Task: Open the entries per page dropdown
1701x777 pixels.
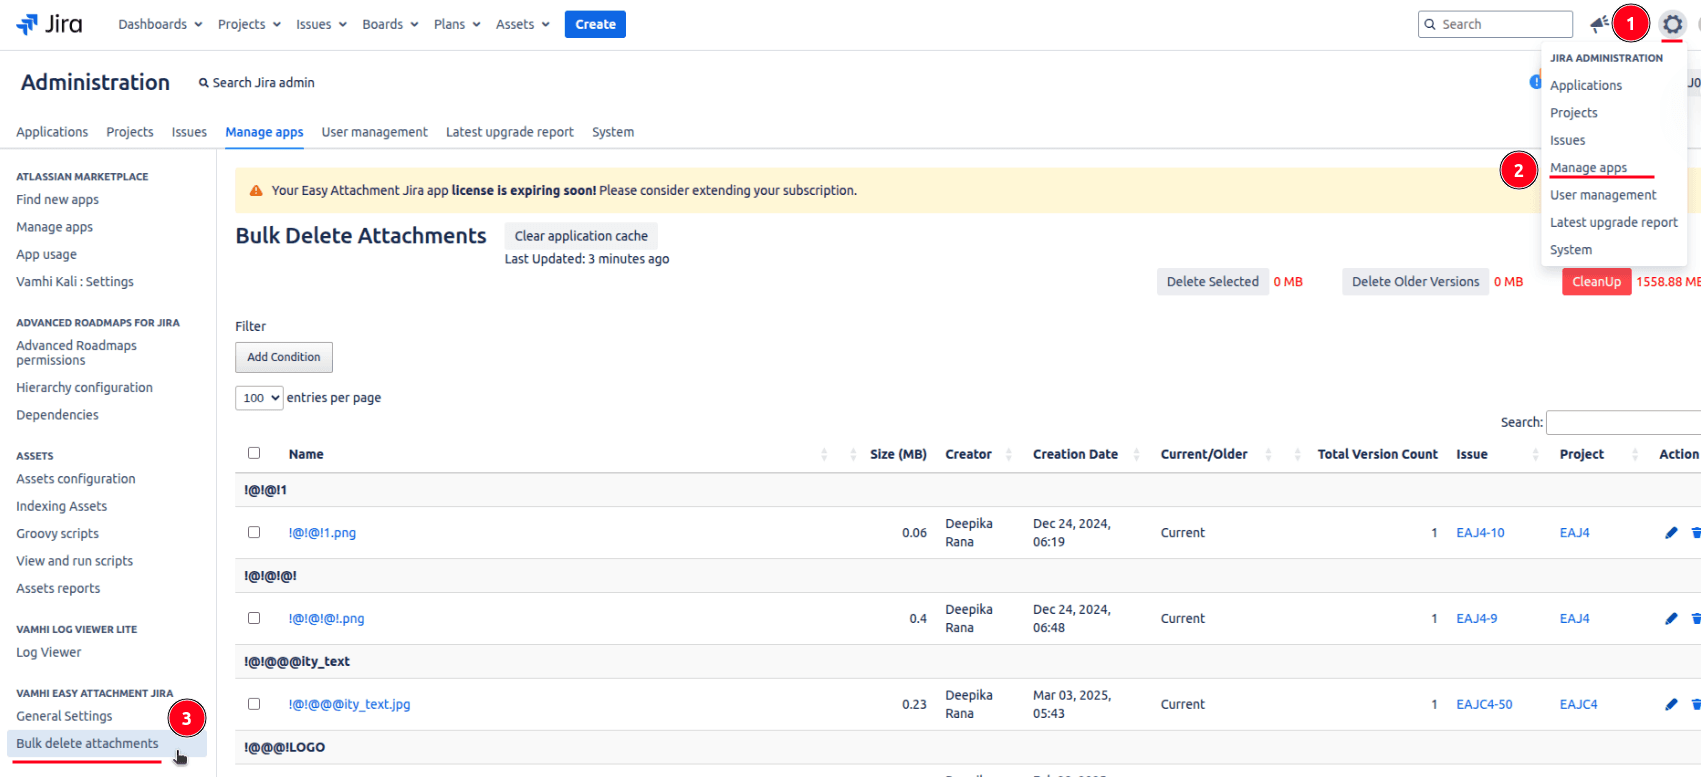Action: coord(259,398)
